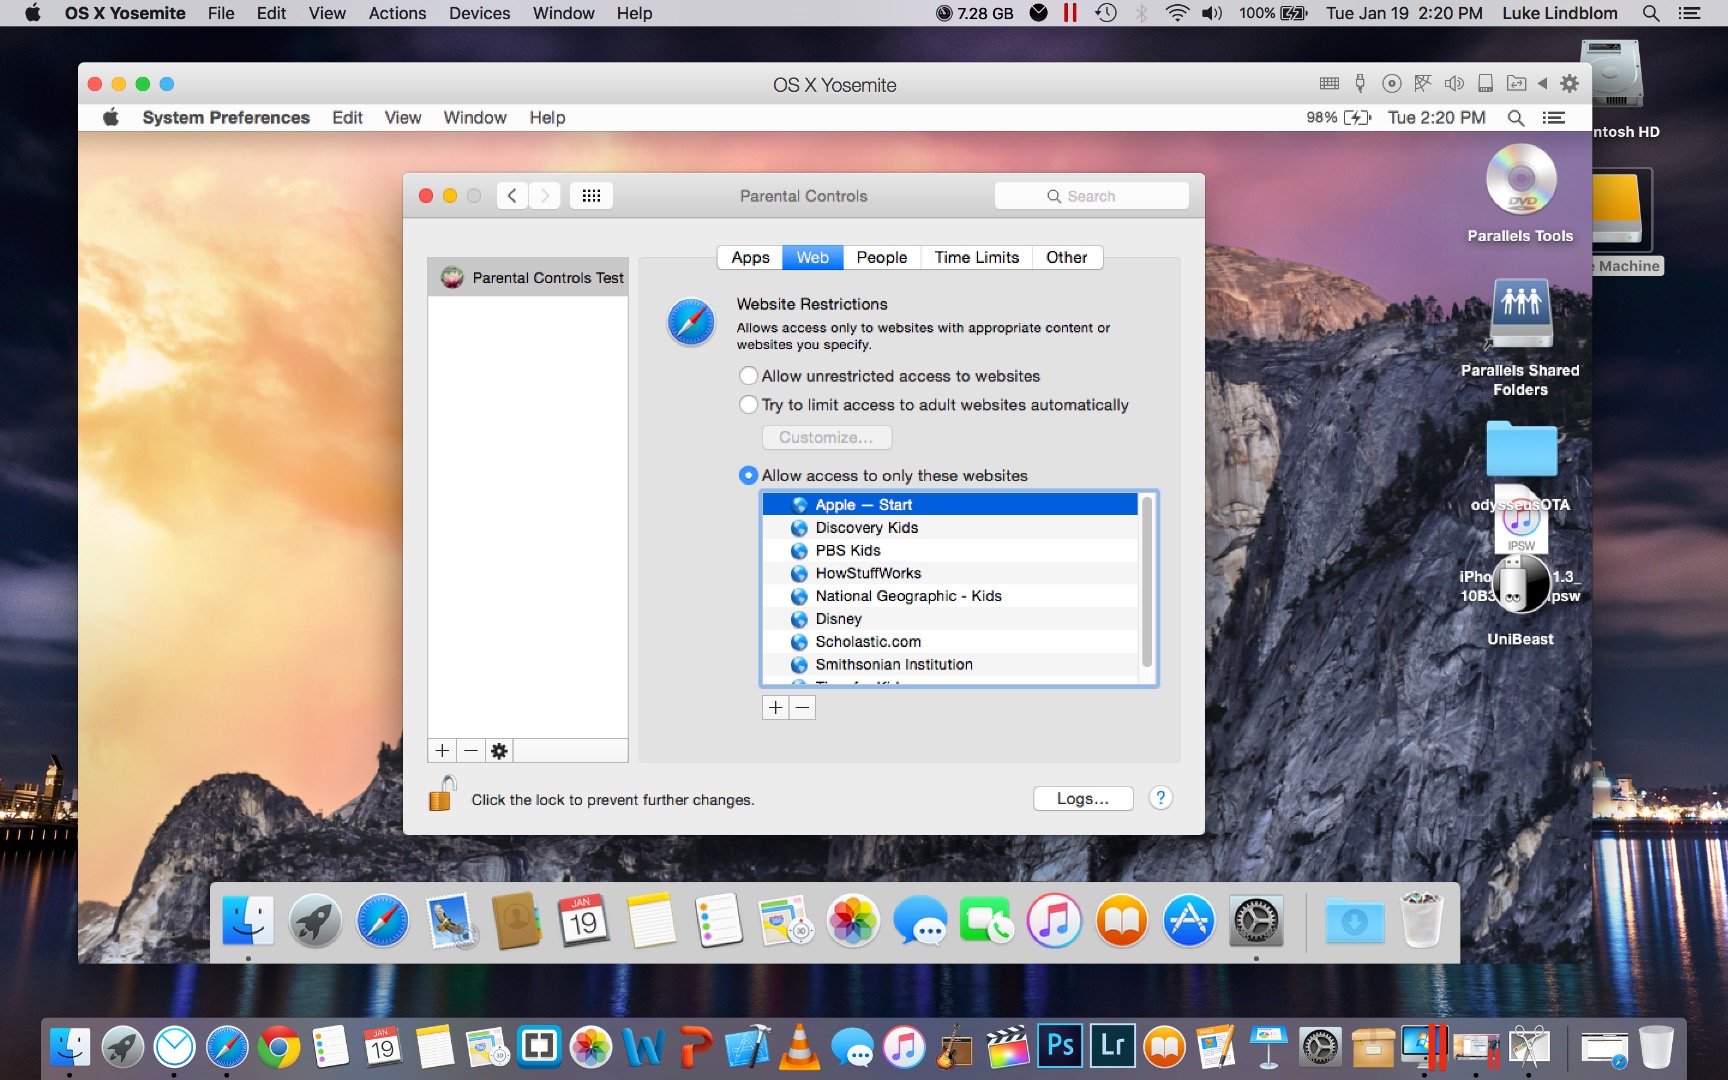
Task: Launch GarageBand from the host dock
Action: (x=955, y=1048)
